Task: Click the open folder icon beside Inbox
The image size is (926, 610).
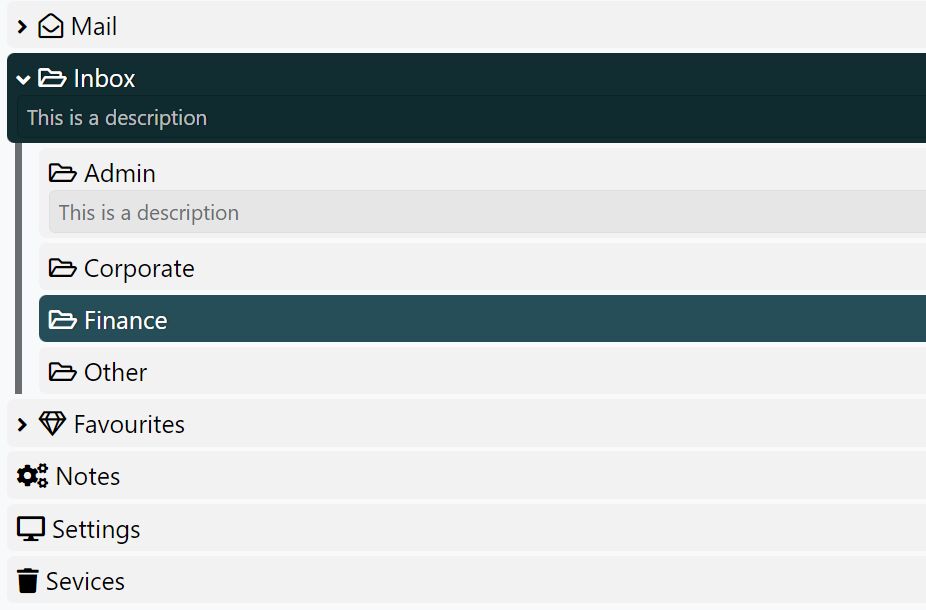Action: pos(53,77)
